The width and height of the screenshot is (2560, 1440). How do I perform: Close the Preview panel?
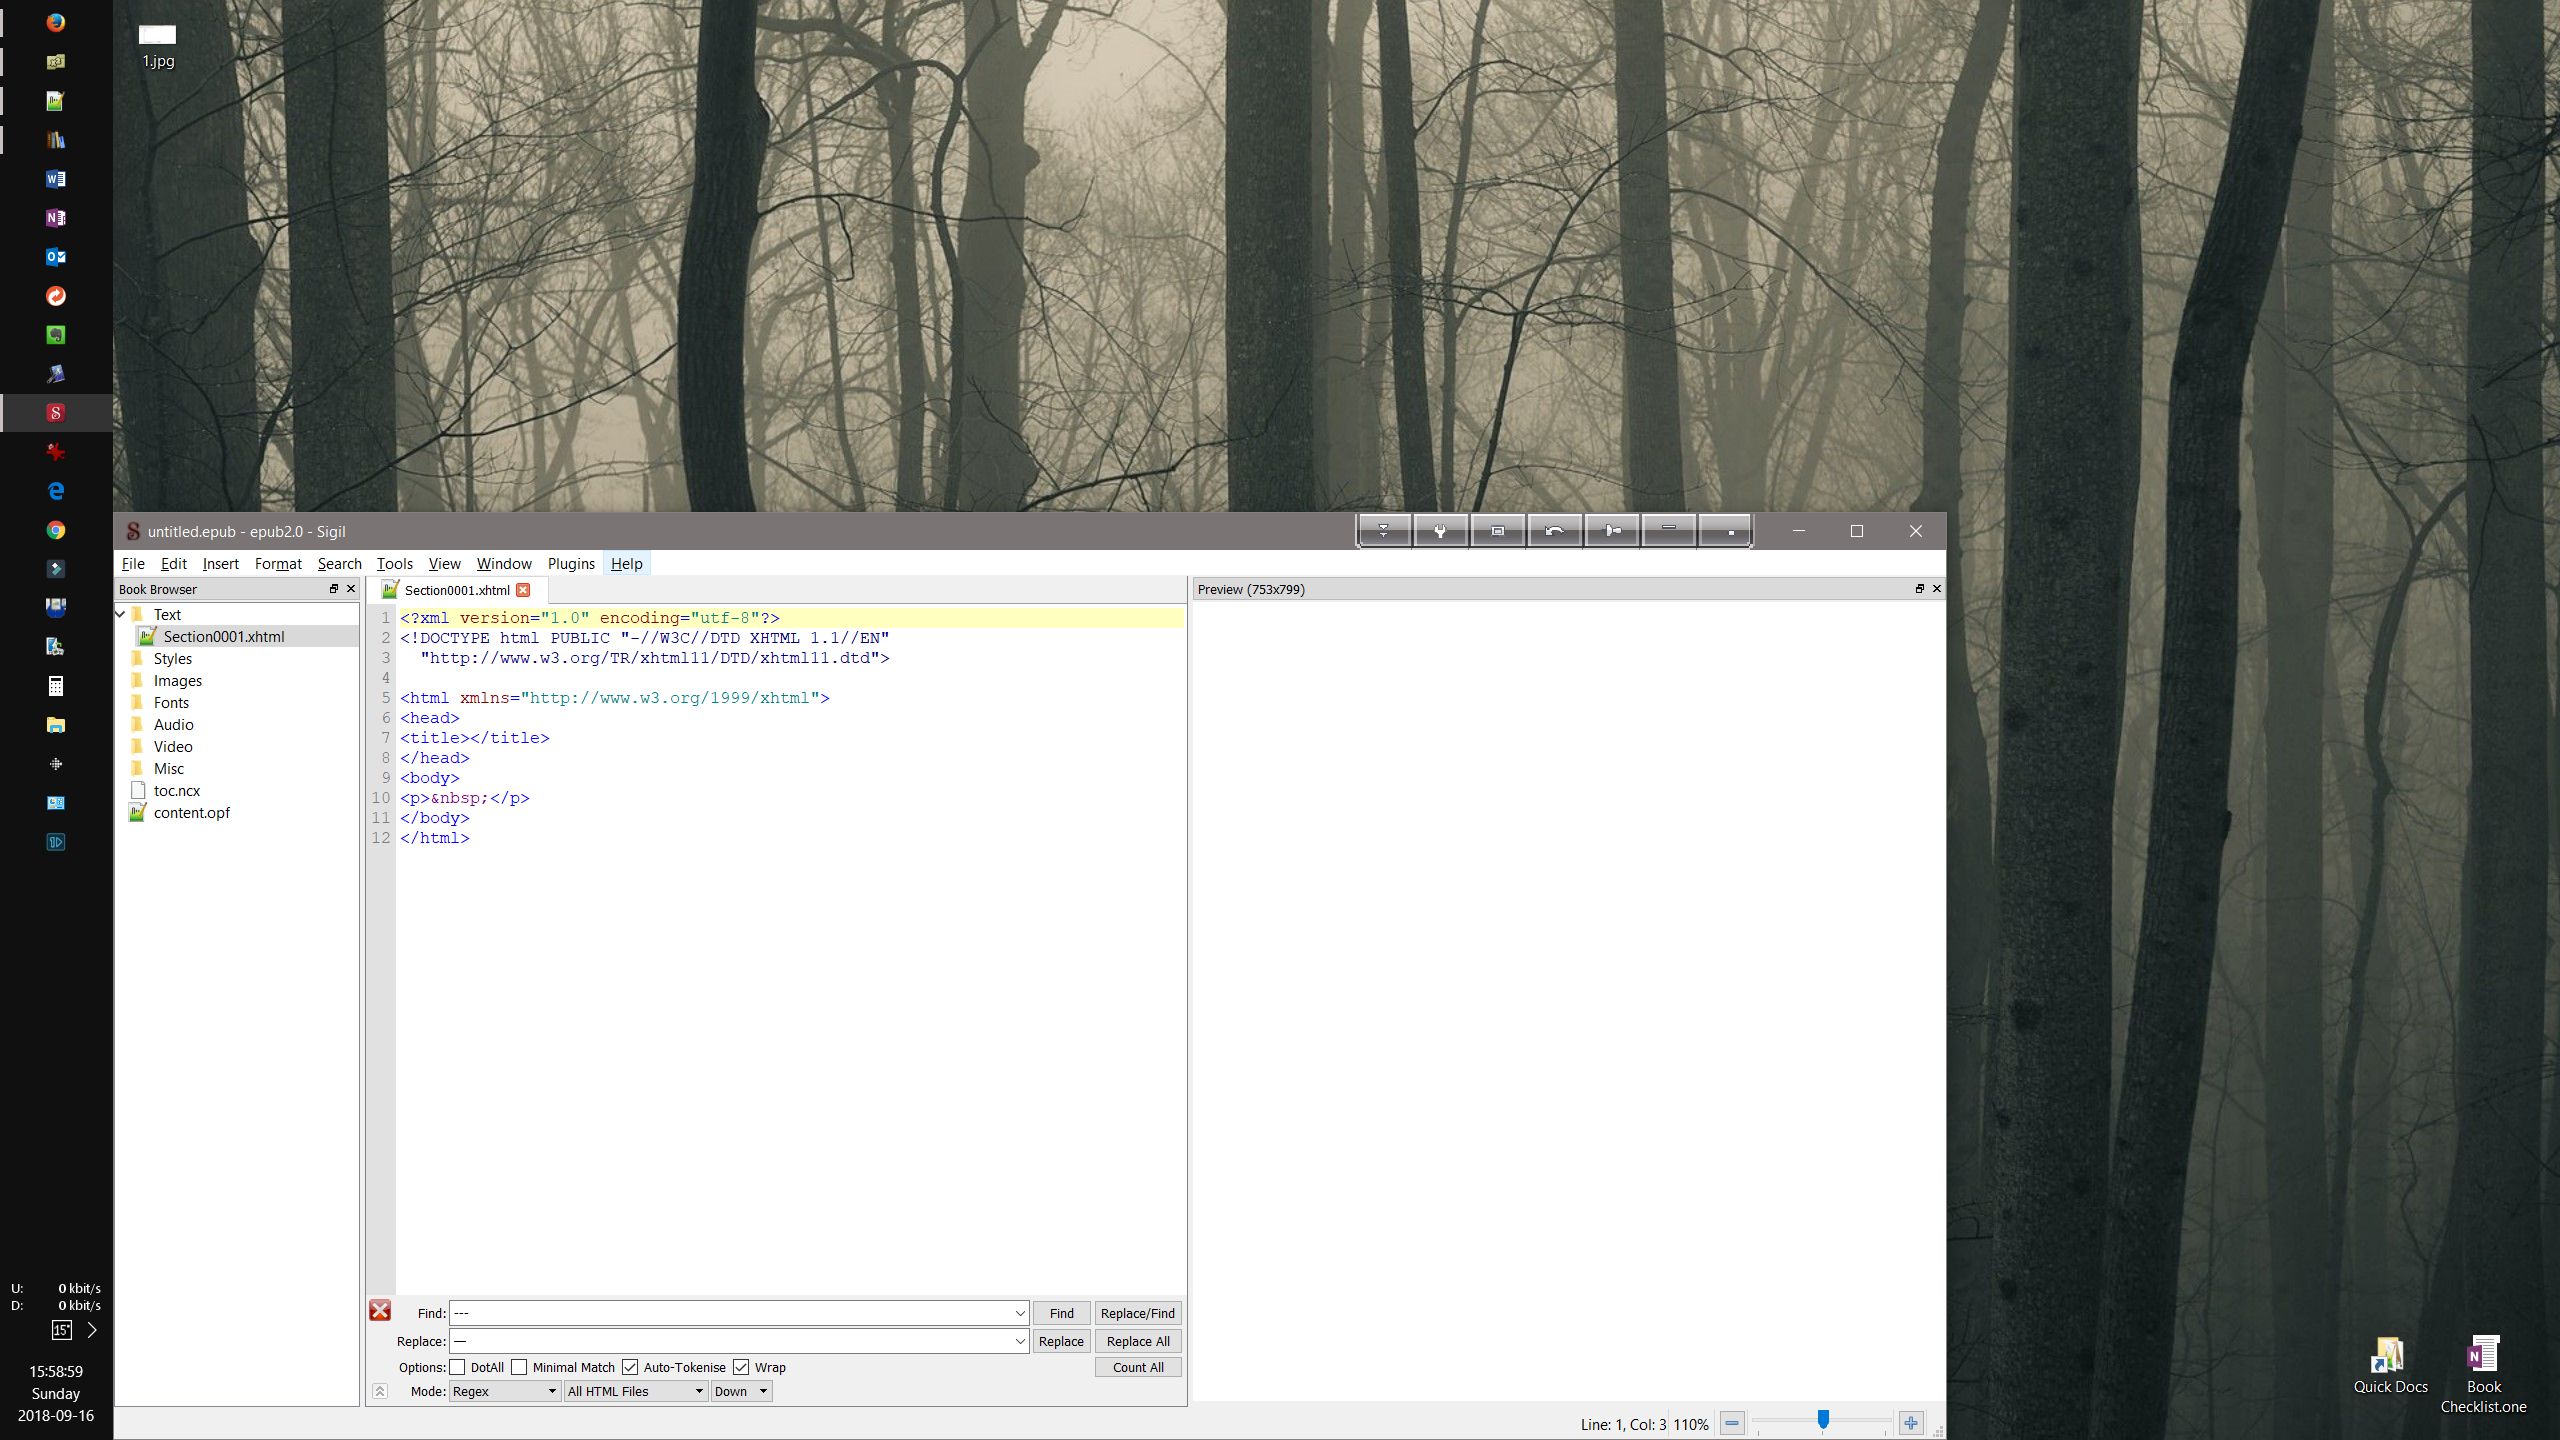(x=1936, y=589)
